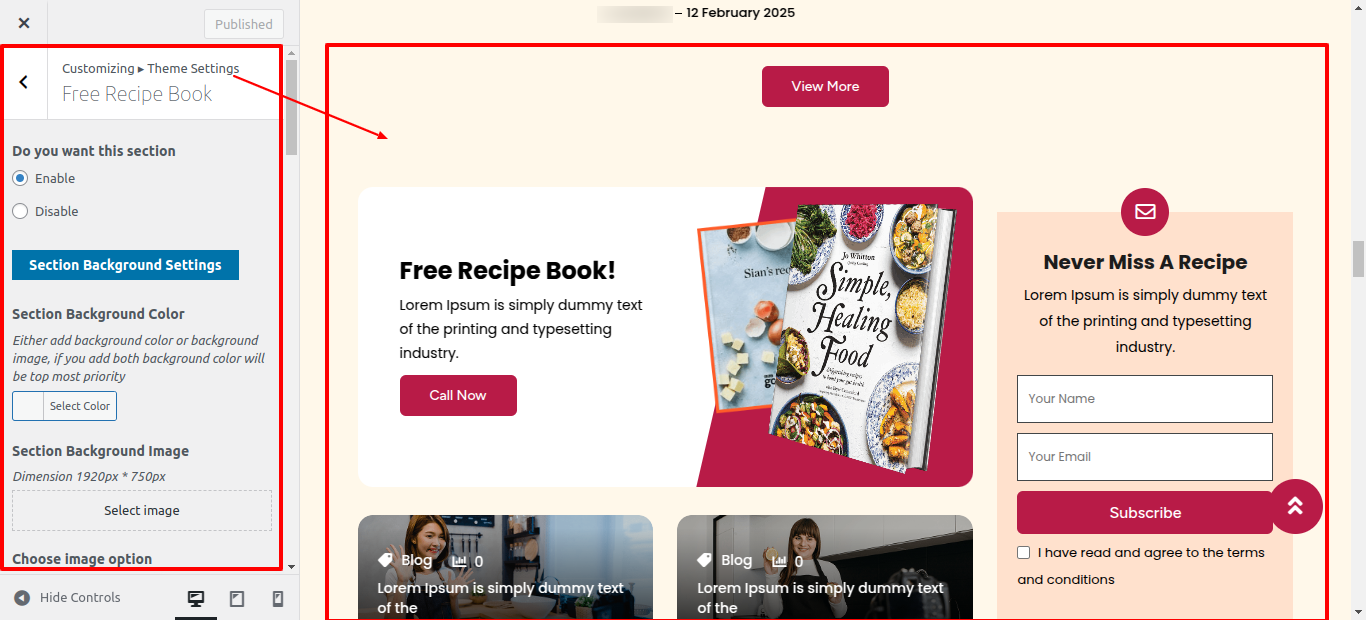Click the Your Email input field
This screenshot has height=620, width=1366.
point(1145,457)
